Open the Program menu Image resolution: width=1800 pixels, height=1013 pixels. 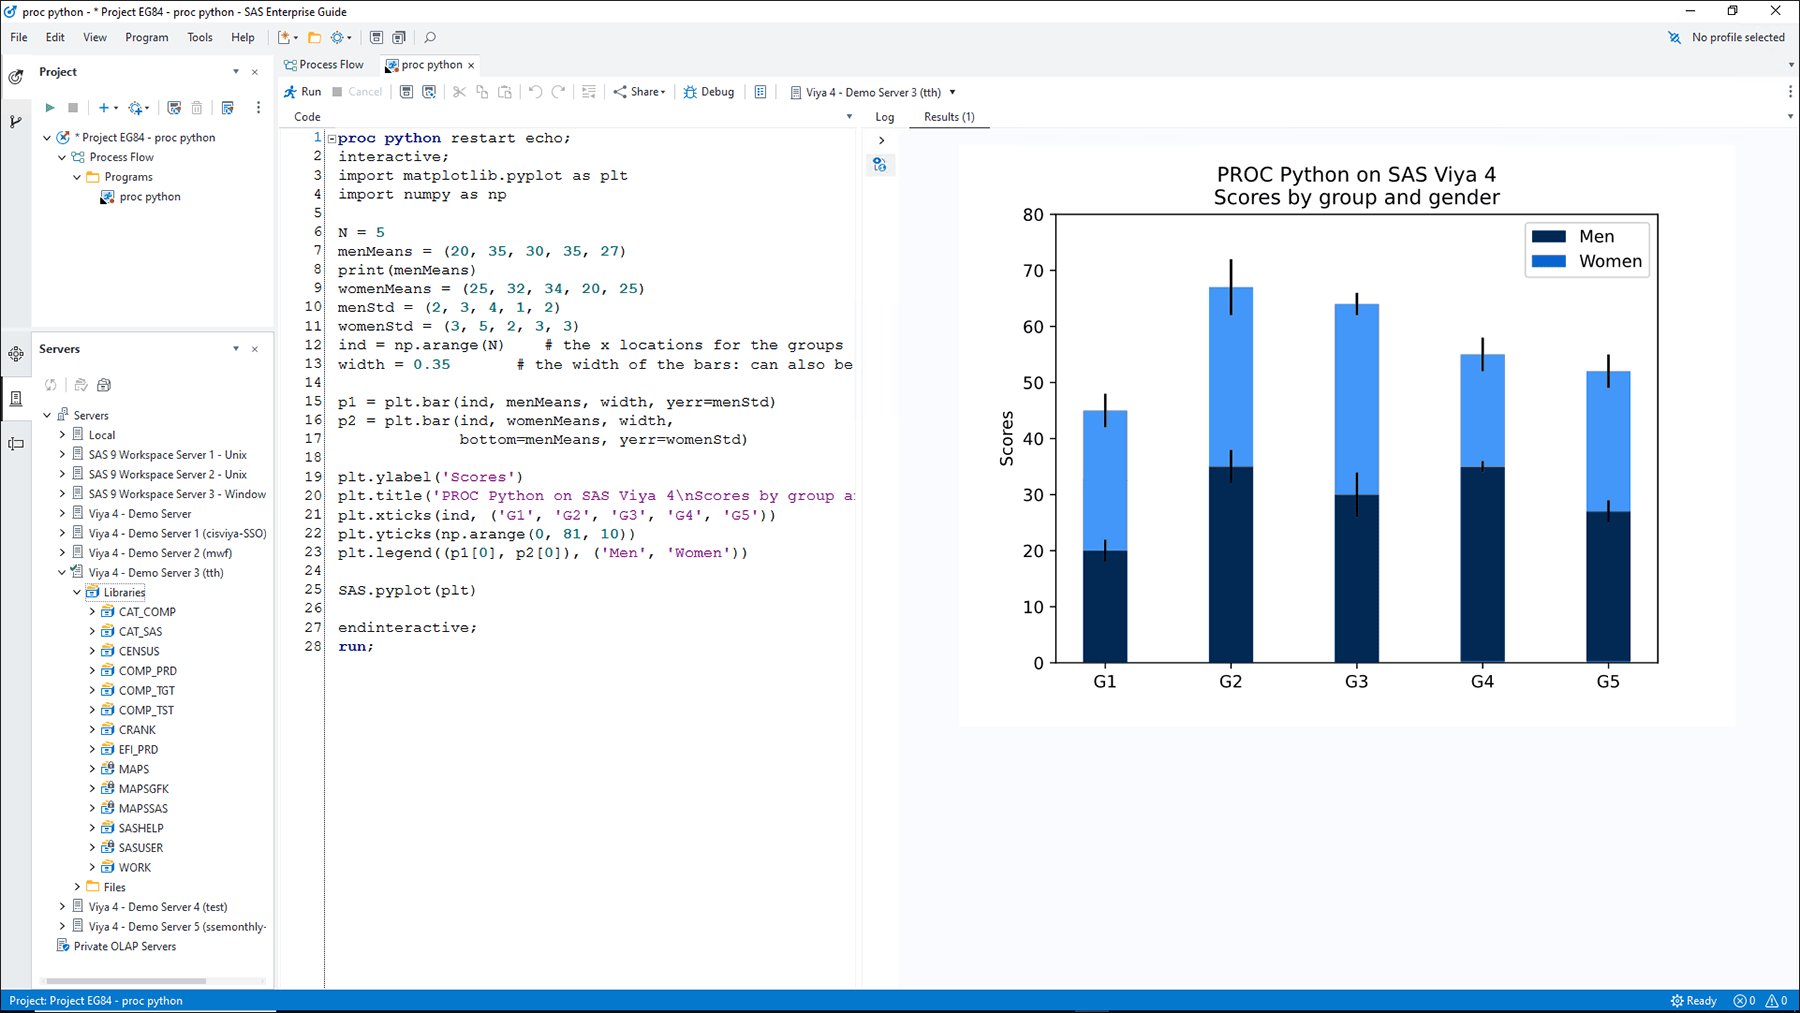147,38
